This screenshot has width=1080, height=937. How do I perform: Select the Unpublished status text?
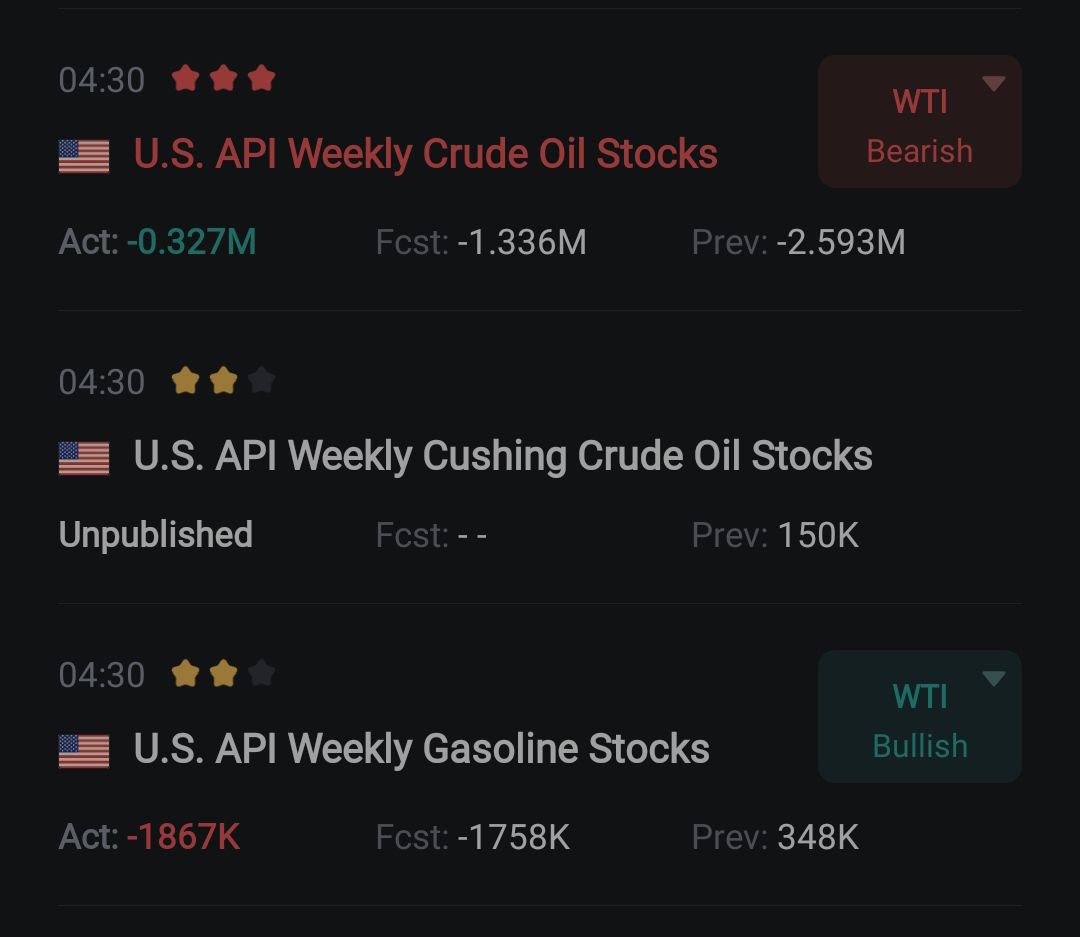click(x=156, y=535)
